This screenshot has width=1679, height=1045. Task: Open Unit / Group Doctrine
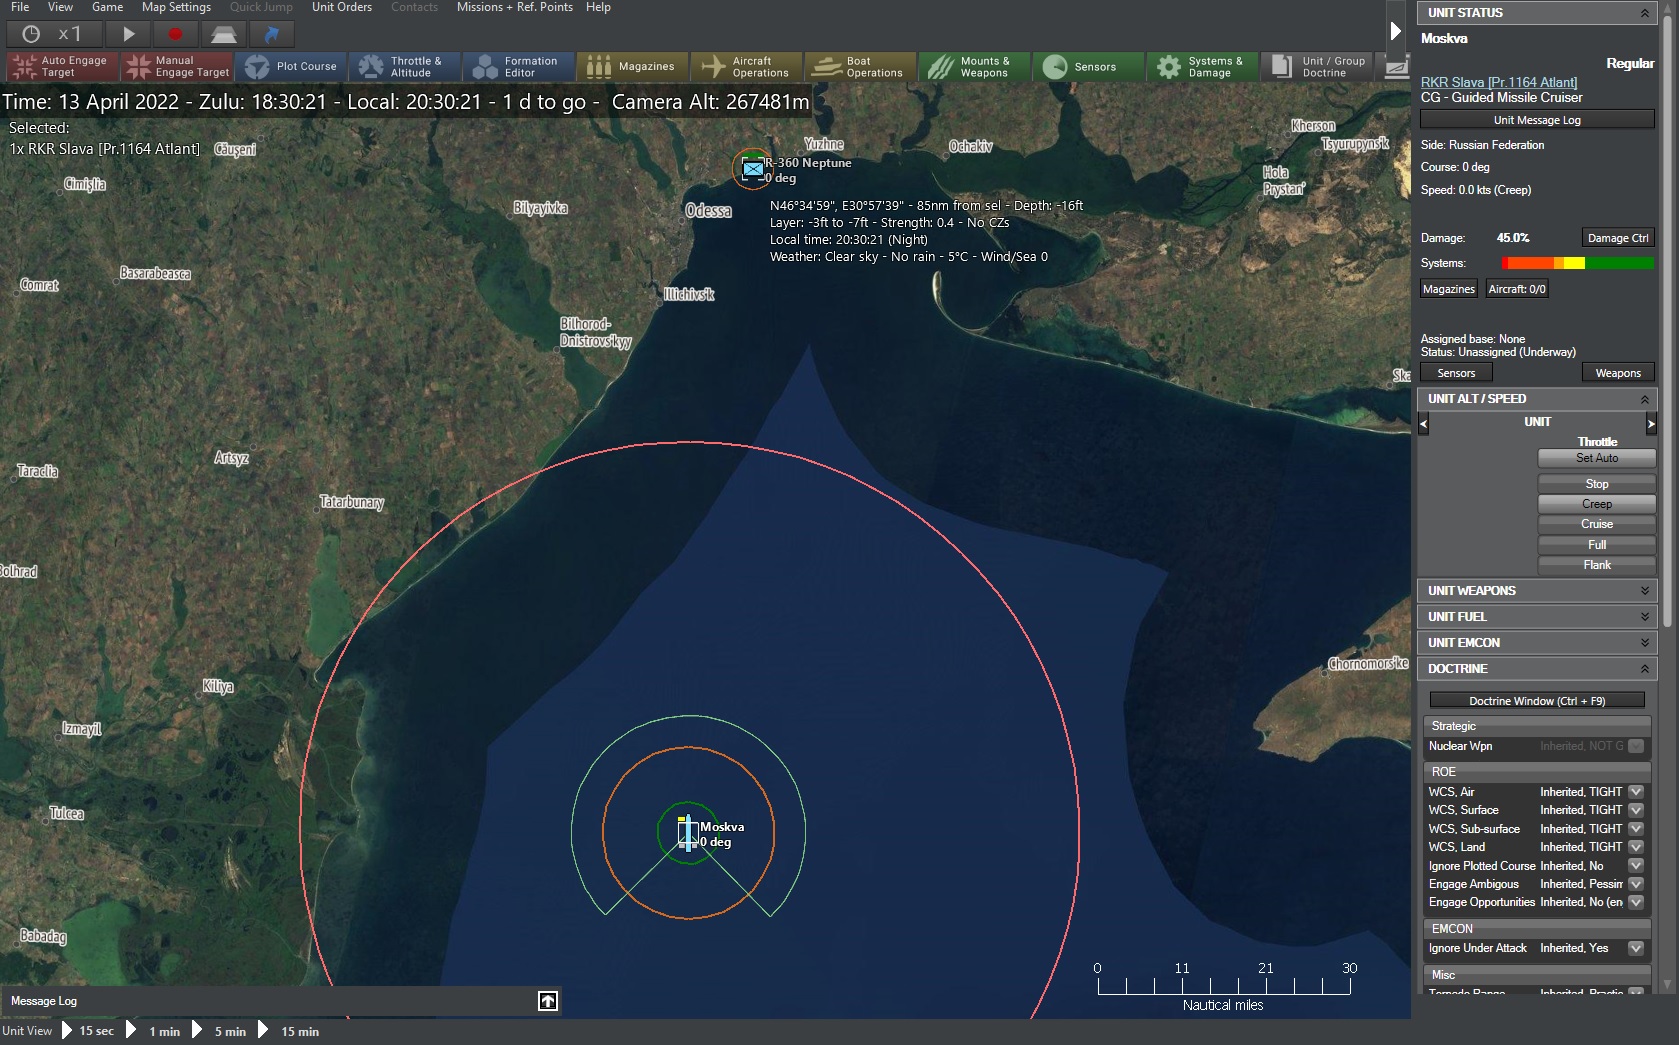point(1317,67)
